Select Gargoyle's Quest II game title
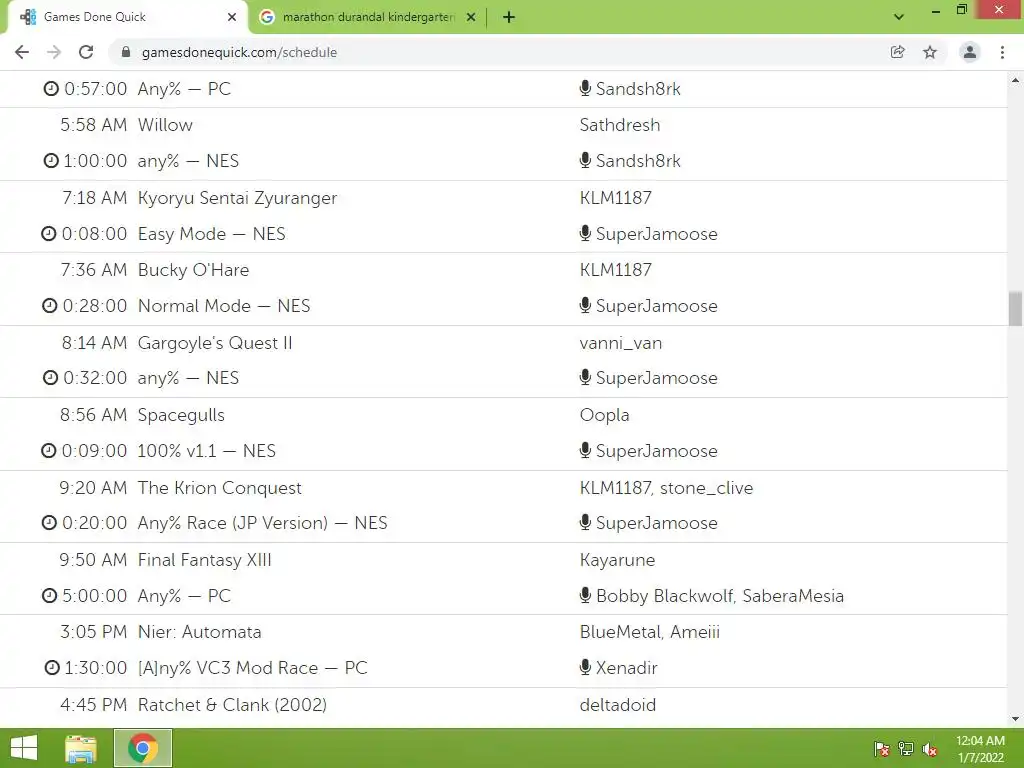 pos(215,343)
